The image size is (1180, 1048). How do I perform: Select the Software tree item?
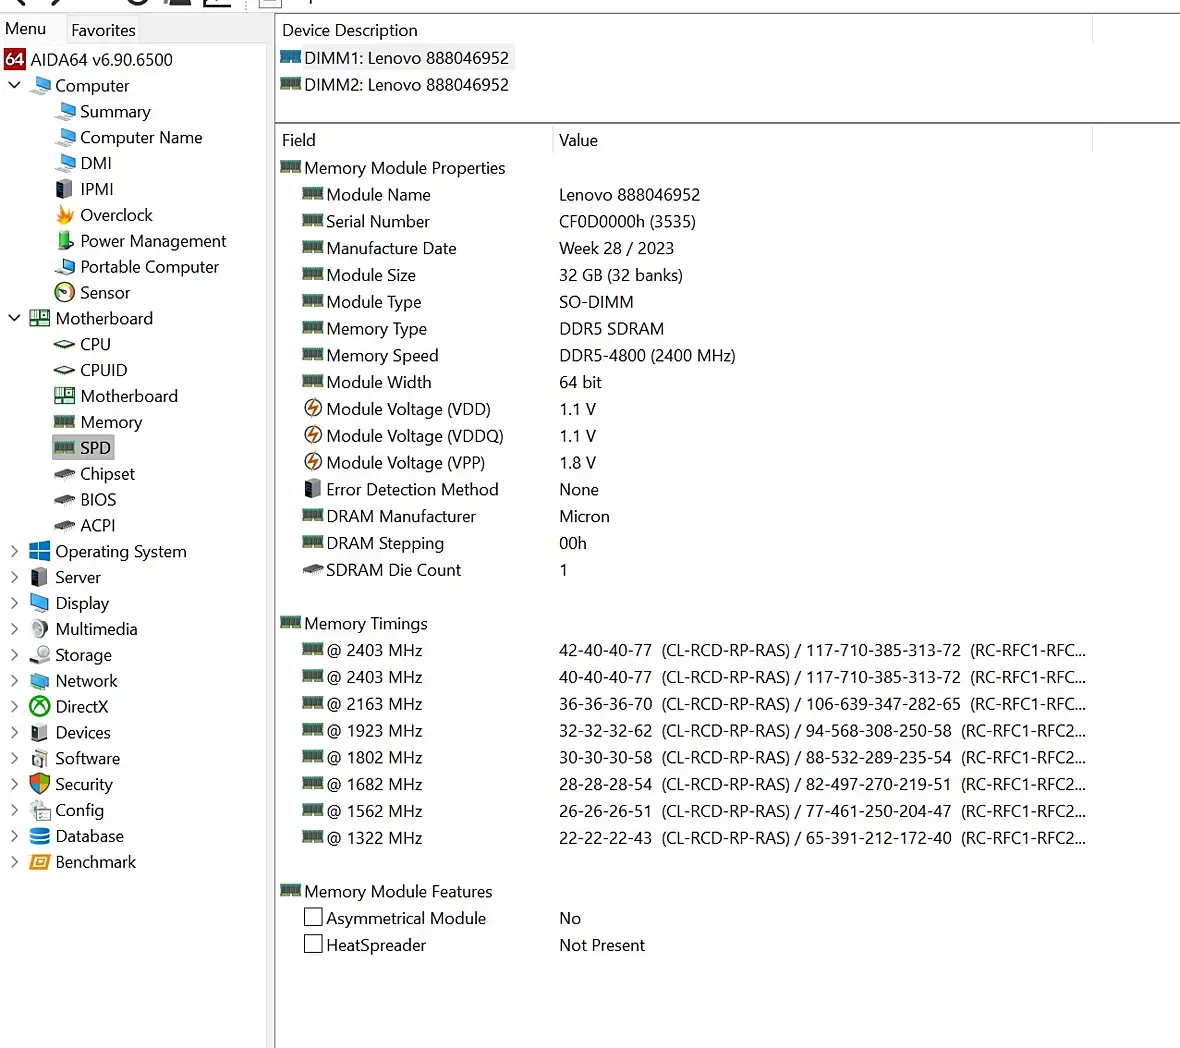(87, 758)
